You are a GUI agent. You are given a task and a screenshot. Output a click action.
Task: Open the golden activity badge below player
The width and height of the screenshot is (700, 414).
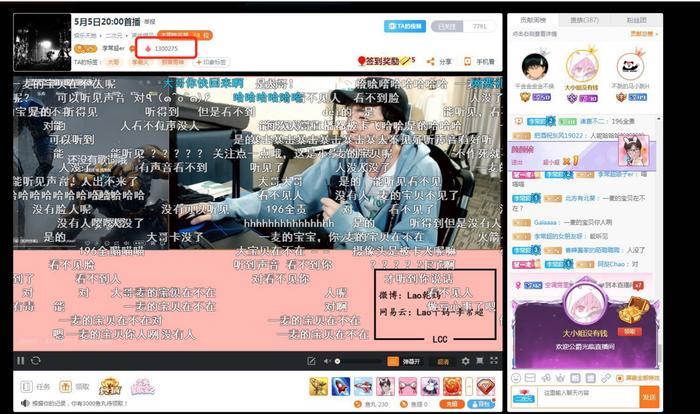[110, 387]
